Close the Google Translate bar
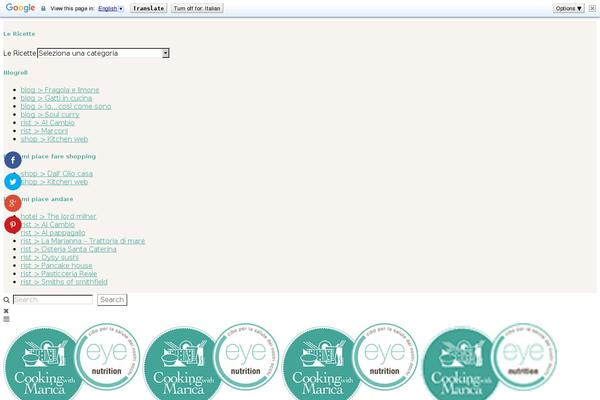 (592, 8)
